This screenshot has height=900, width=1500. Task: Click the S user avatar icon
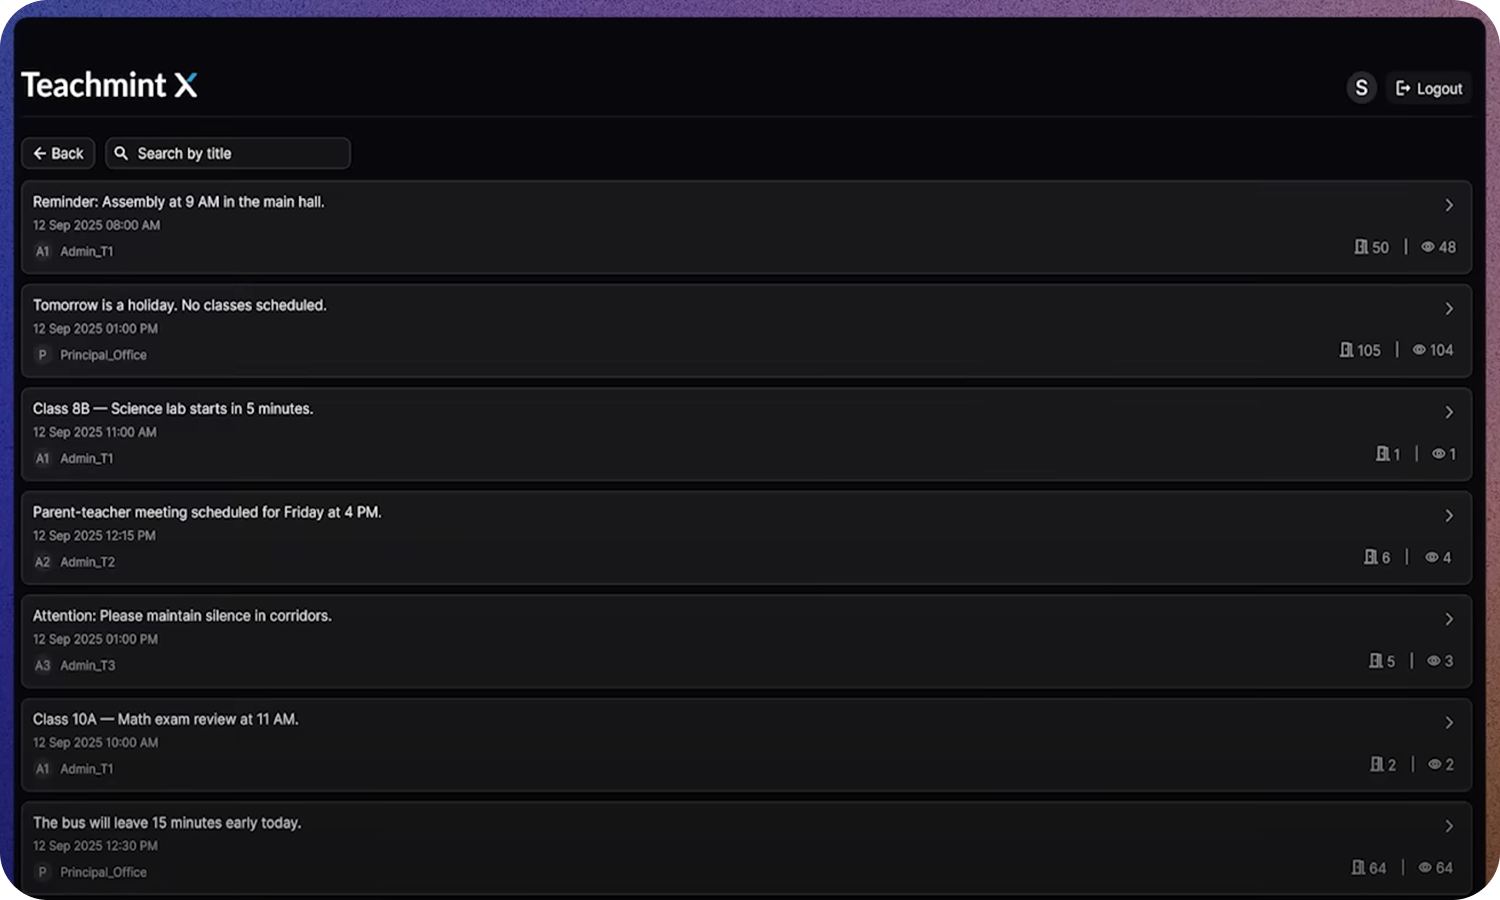[1361, 88]
